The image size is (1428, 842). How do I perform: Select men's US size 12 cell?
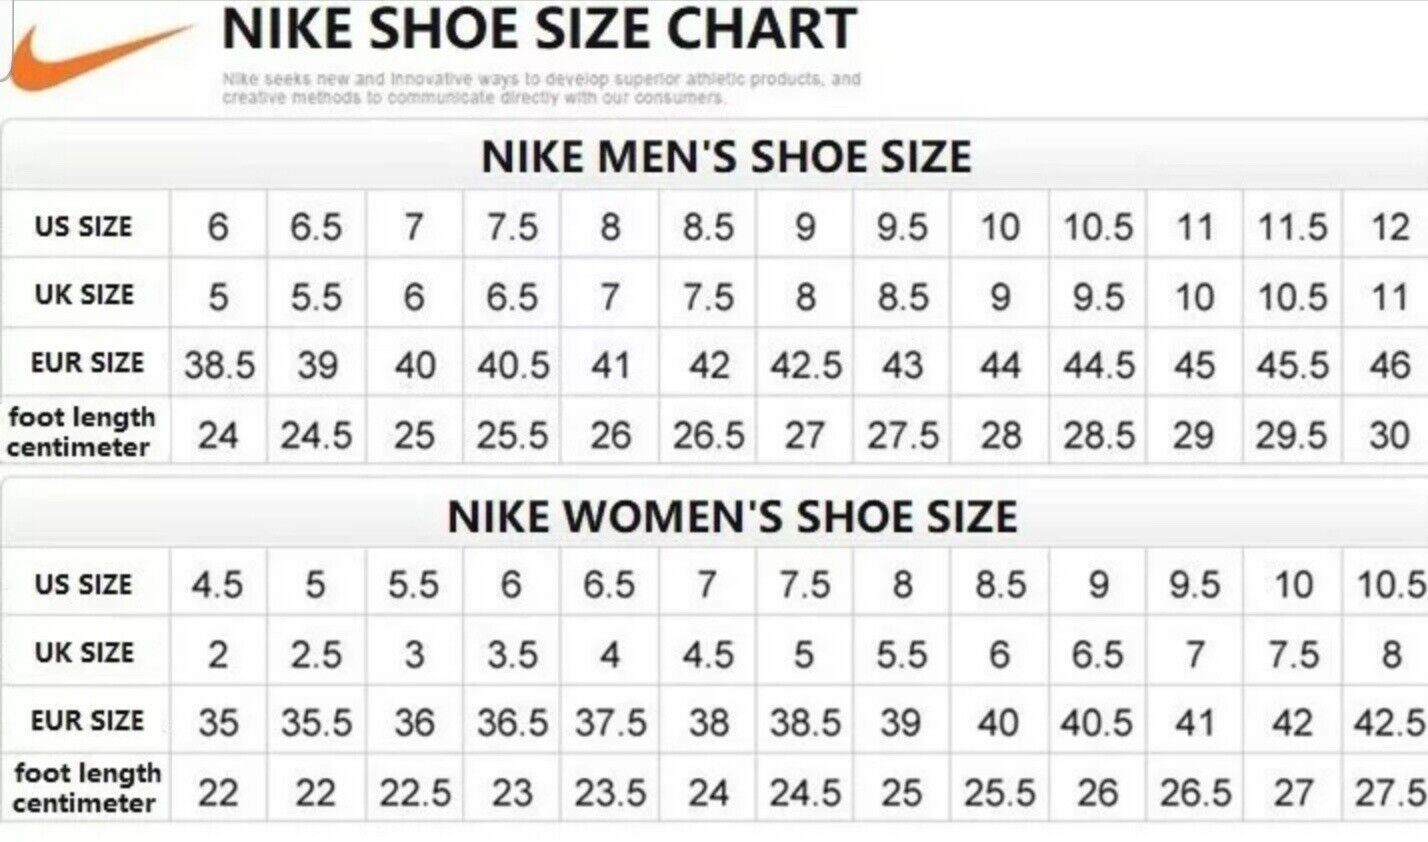[x=1389, y=227]
